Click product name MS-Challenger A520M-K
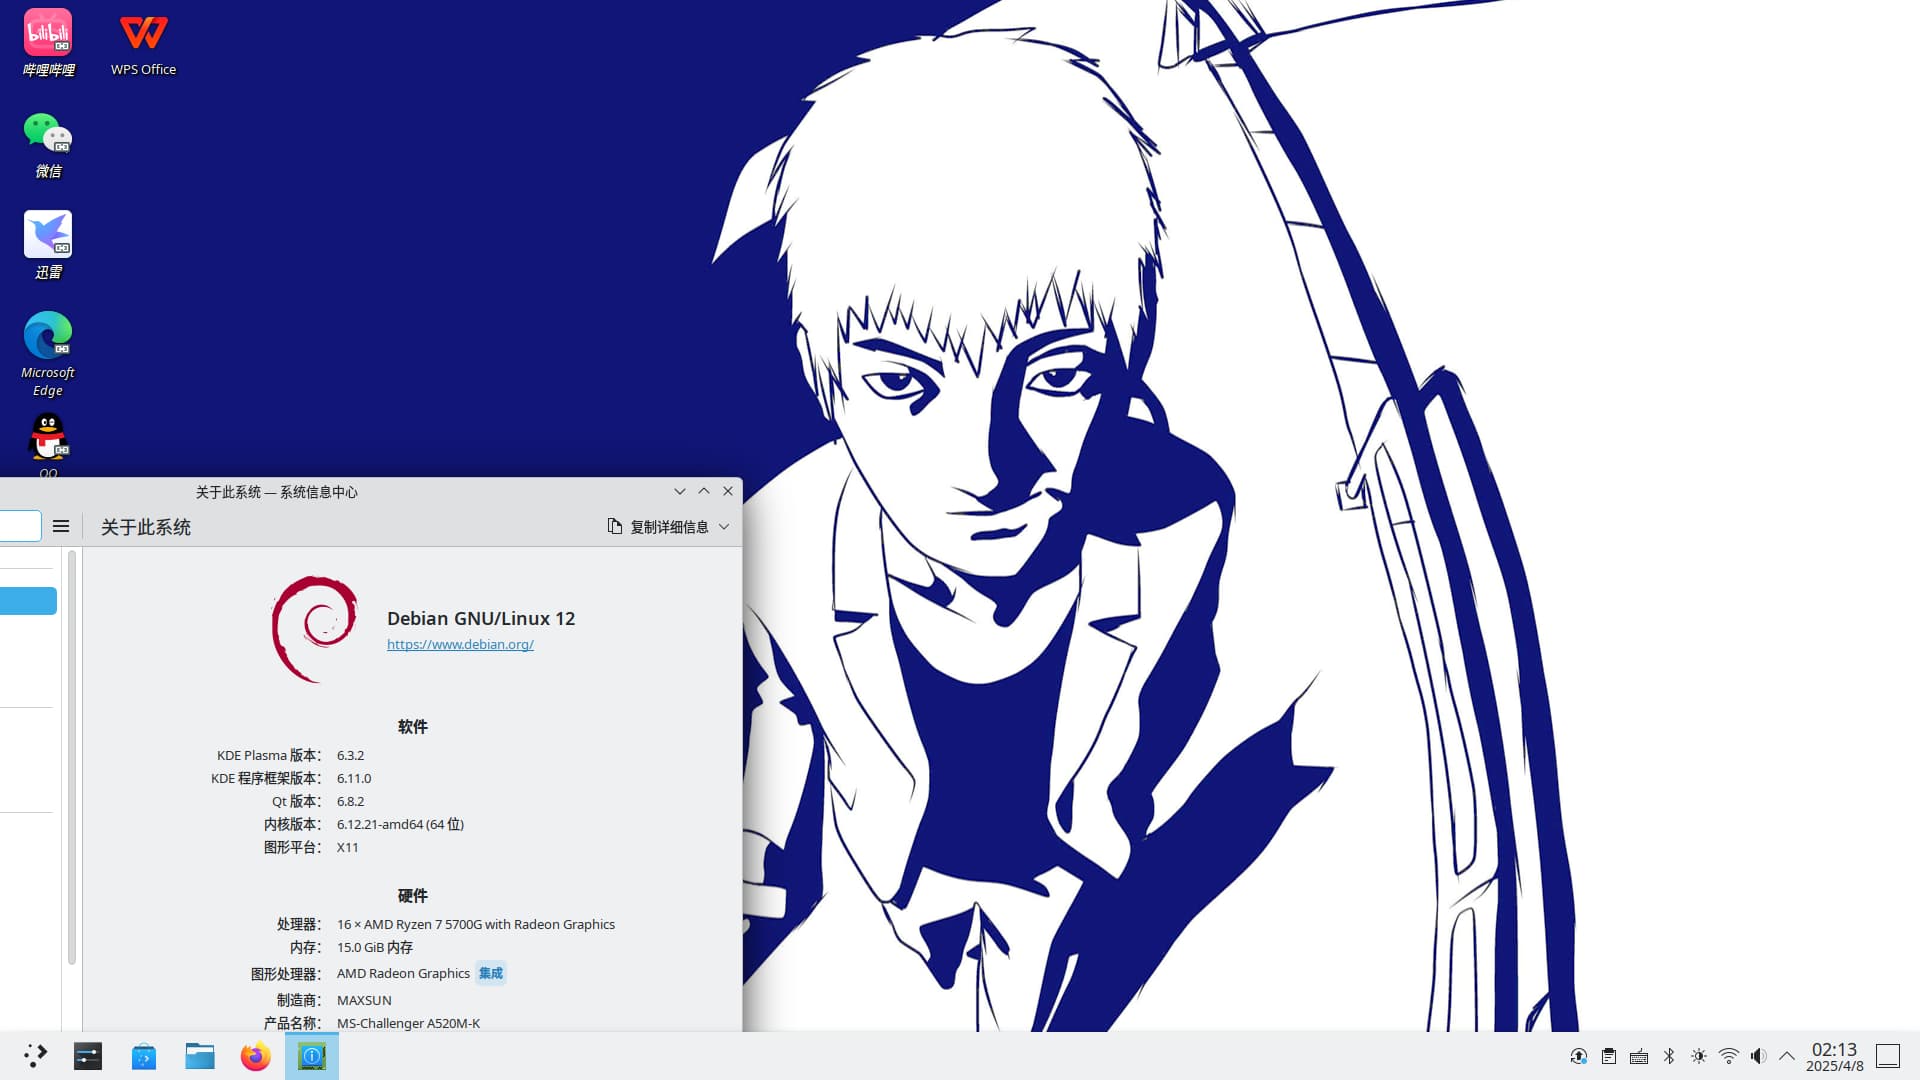This screenshot has height=1080, width=1920. [x=408, y=1024]
